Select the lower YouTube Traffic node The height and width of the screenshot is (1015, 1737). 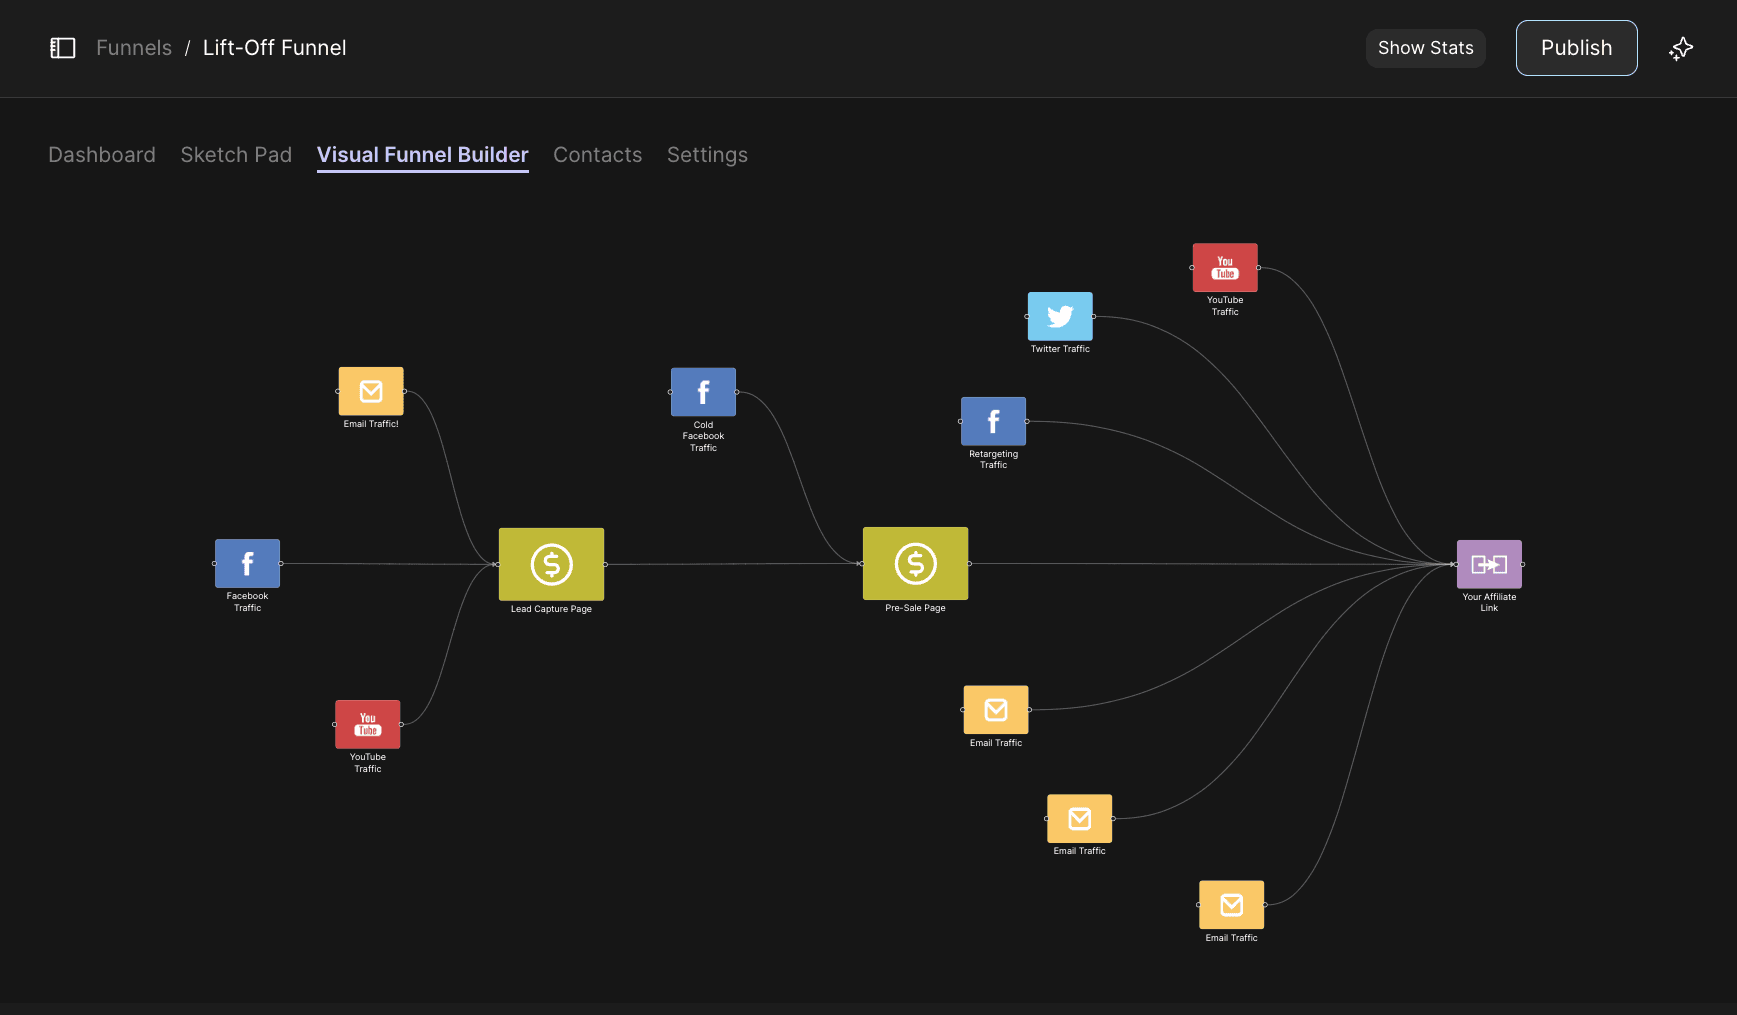(x=367, y=725)
